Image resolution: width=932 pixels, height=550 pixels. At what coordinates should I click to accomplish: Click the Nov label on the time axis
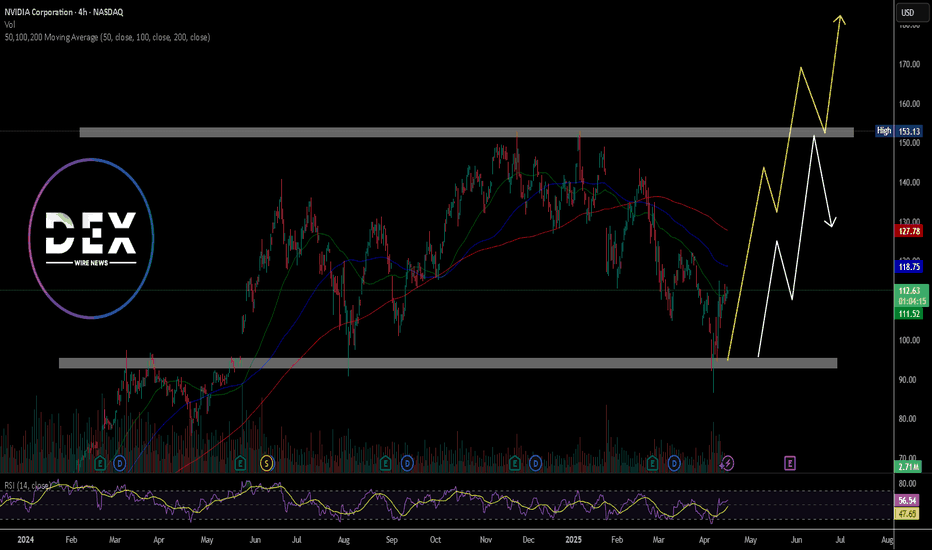click(486, 540)
